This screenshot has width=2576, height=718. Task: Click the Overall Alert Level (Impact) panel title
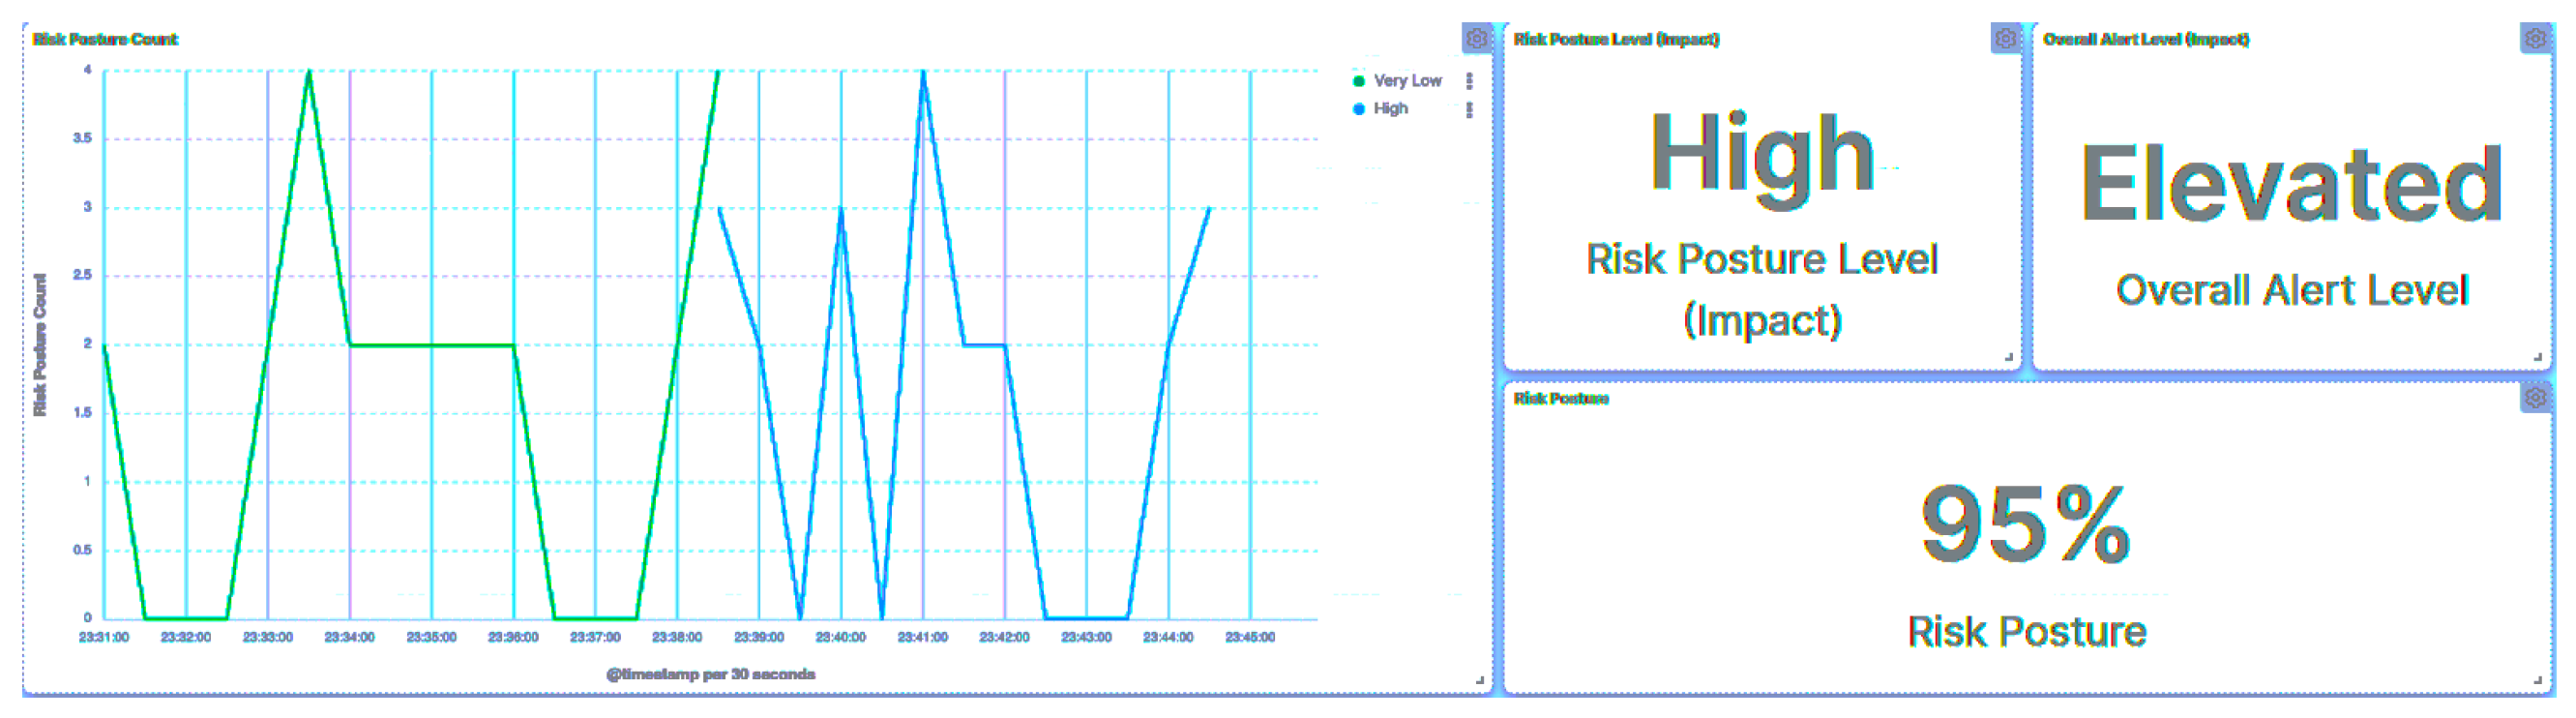click(x=2146, y=39)
